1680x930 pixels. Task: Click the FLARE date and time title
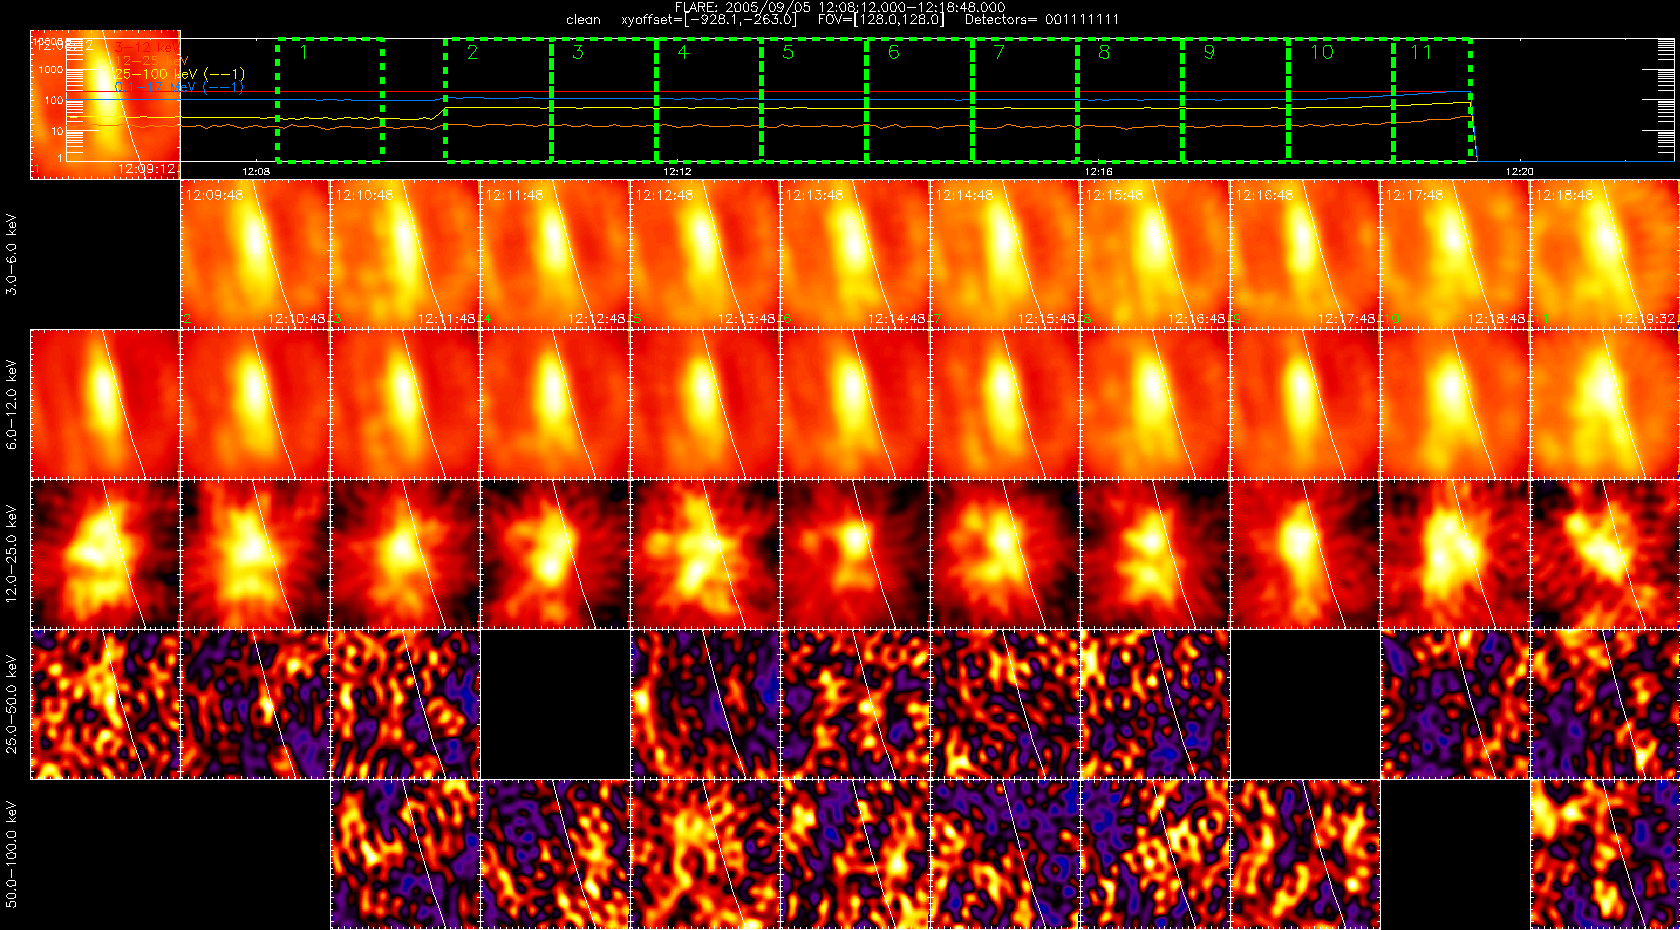coord(840,7)
